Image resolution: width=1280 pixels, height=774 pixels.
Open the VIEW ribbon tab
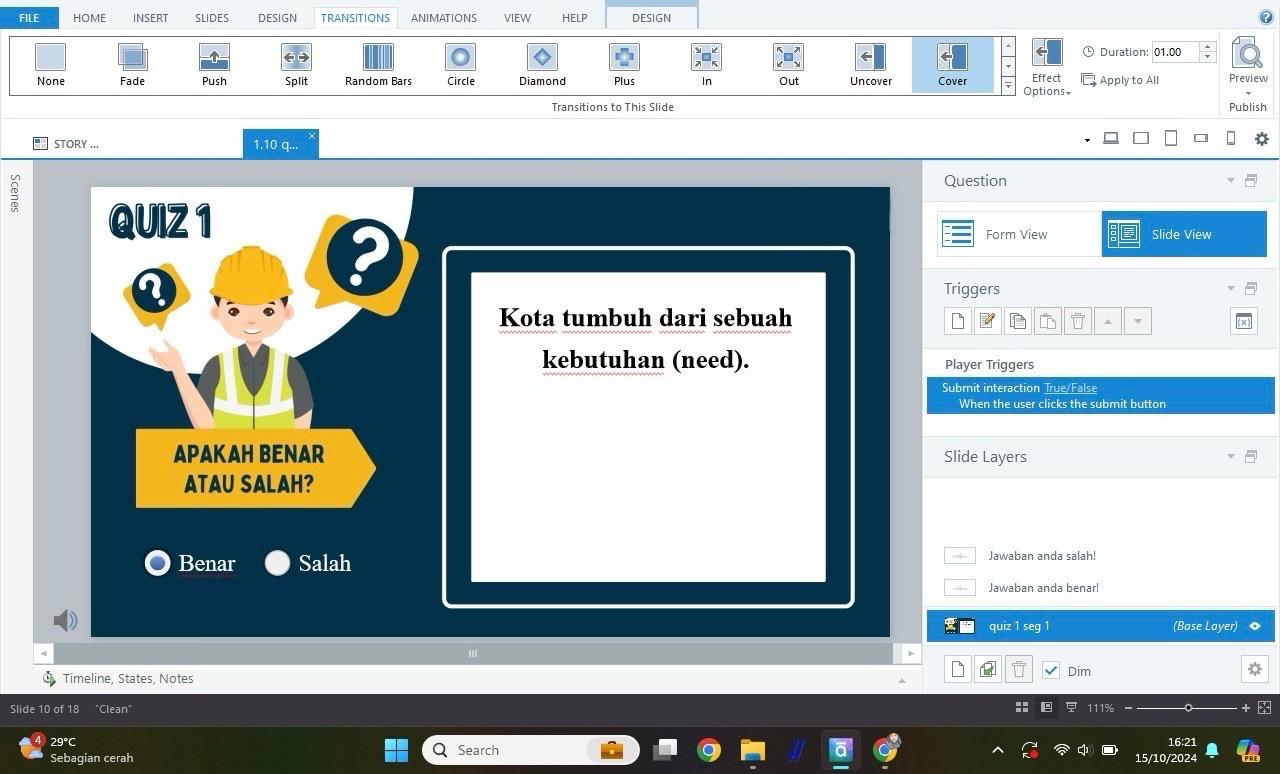[x=517, y=18]
